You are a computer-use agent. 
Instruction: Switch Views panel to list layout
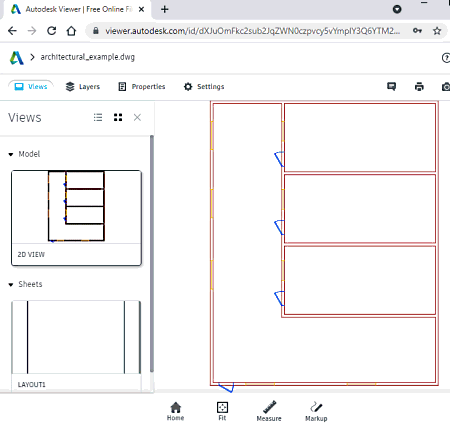click(98, 117)
